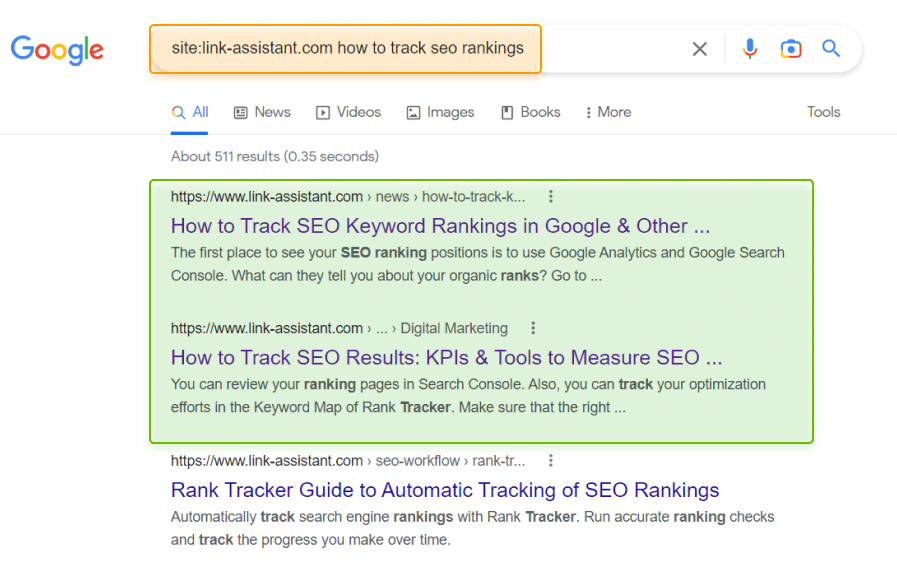Open search by image camera icon
Screen dimensions: 897x572
pos(791,49)
